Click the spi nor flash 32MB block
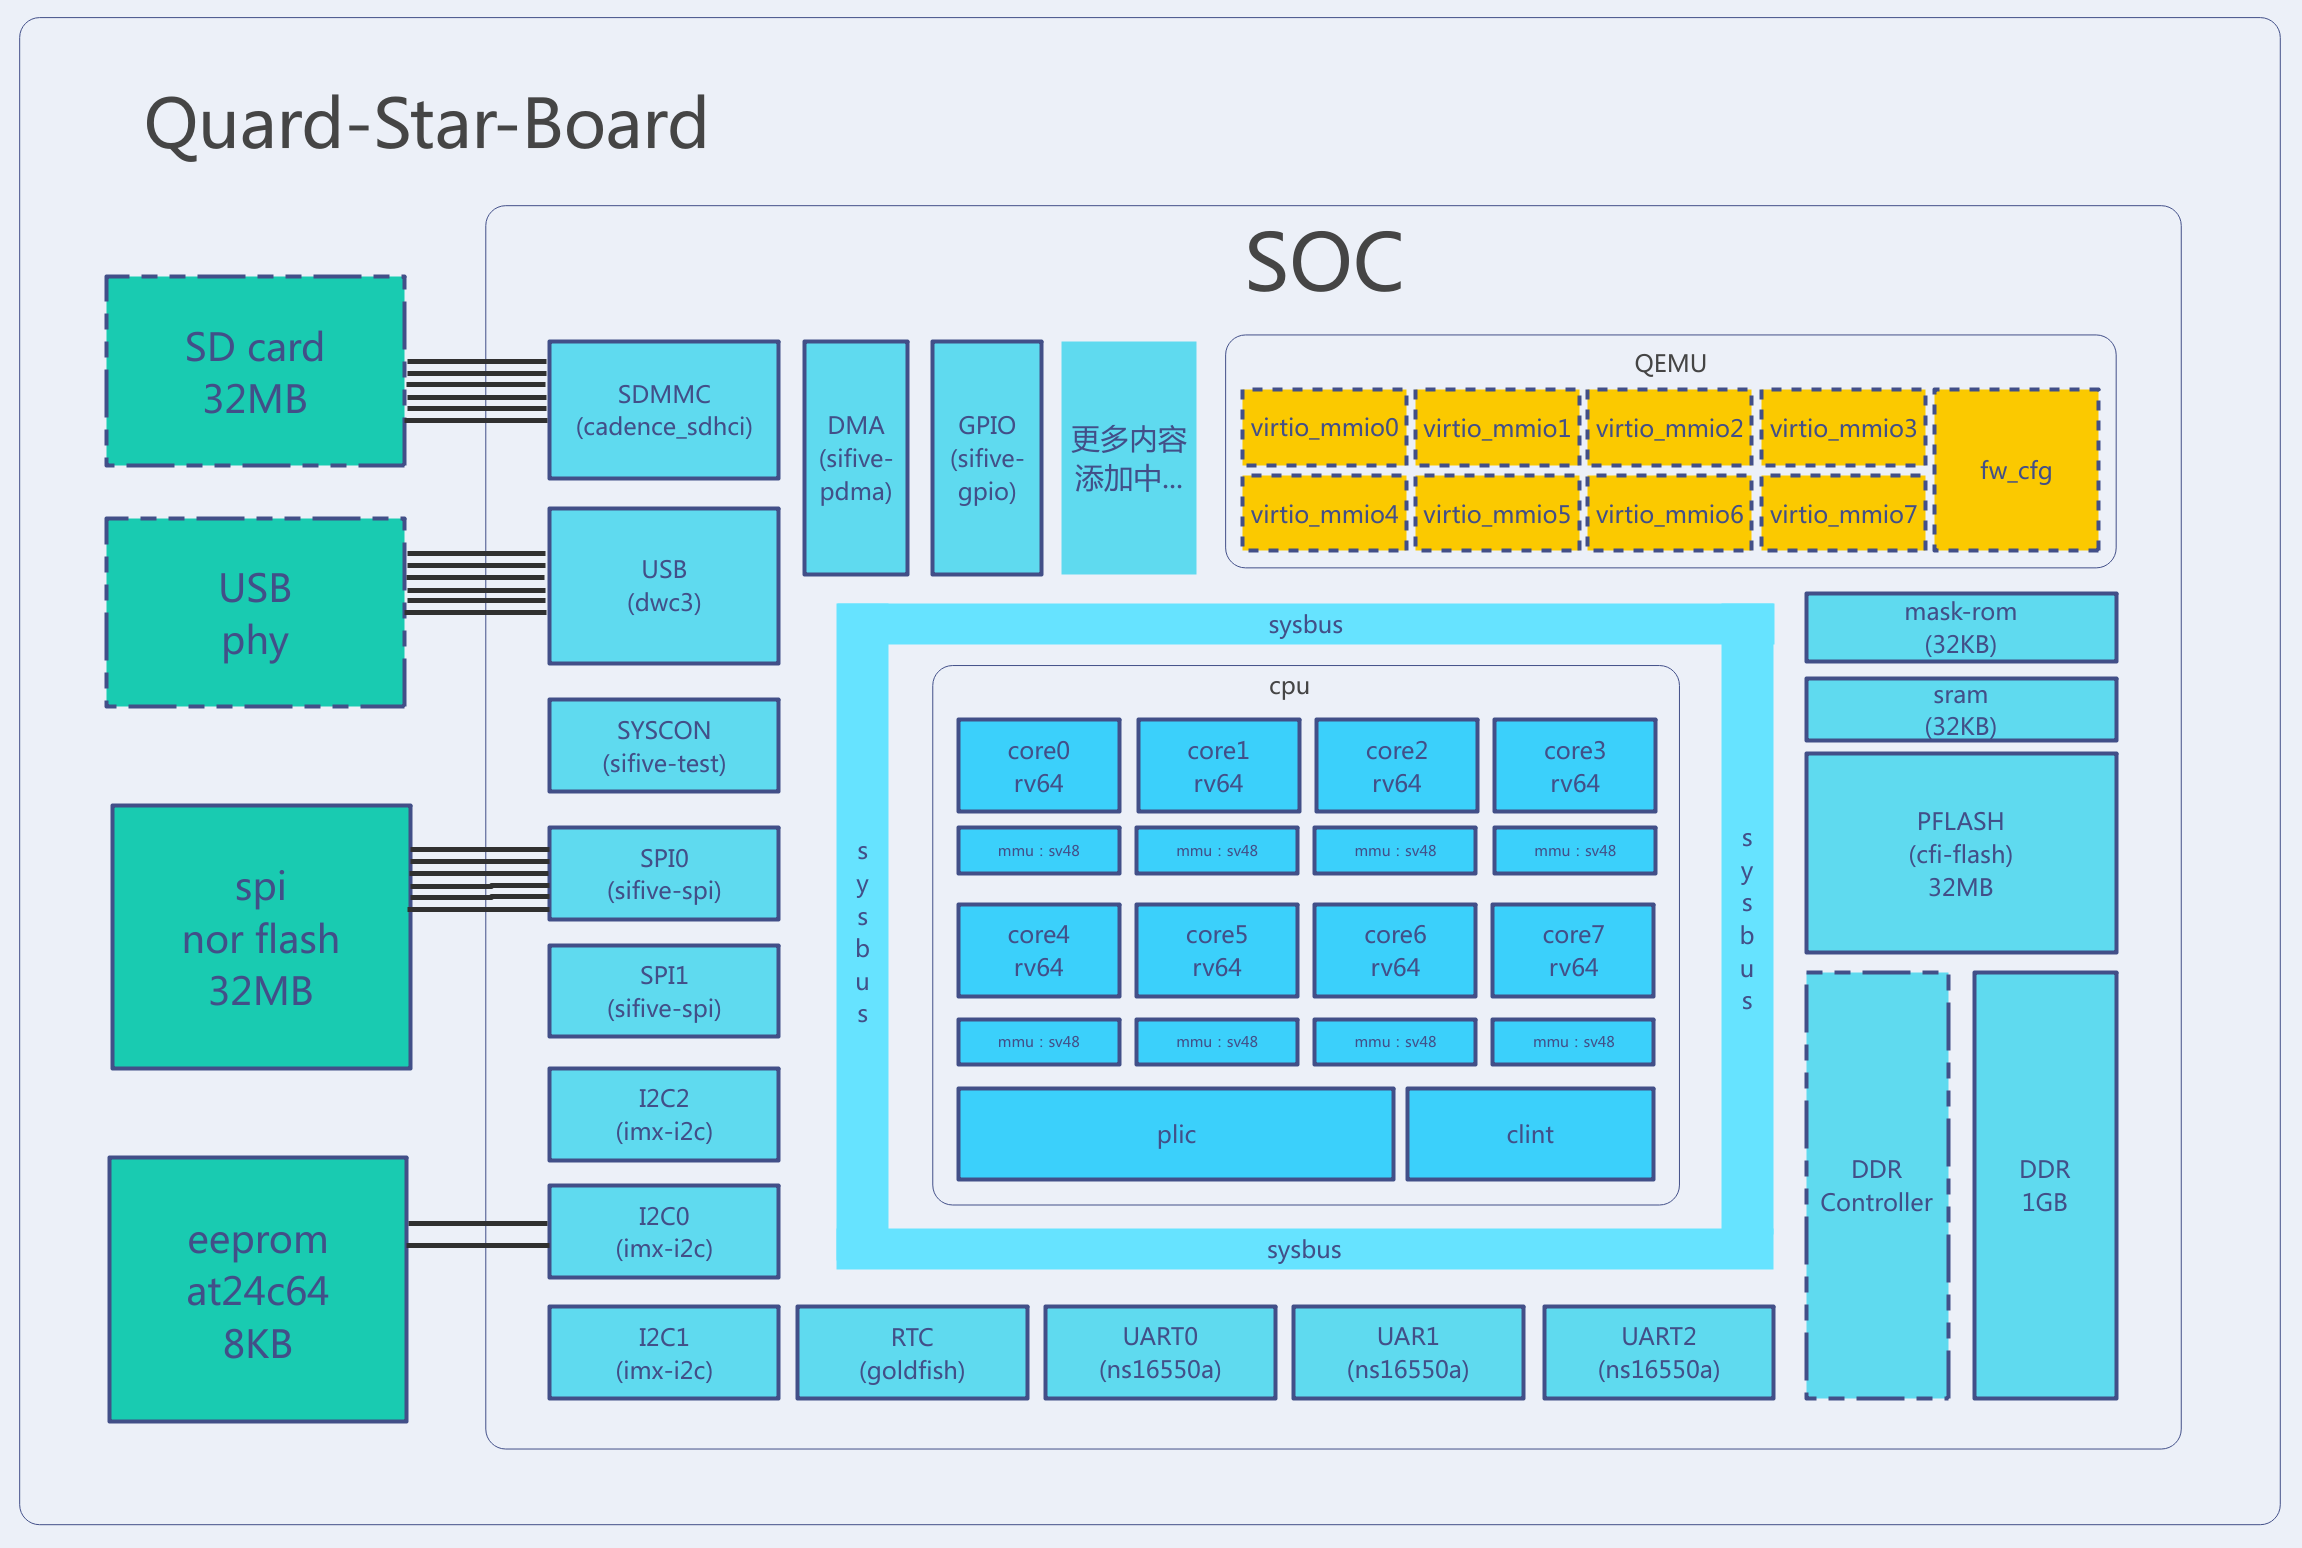Screen dimensions: 2302x1548 [x=261, y=937]
